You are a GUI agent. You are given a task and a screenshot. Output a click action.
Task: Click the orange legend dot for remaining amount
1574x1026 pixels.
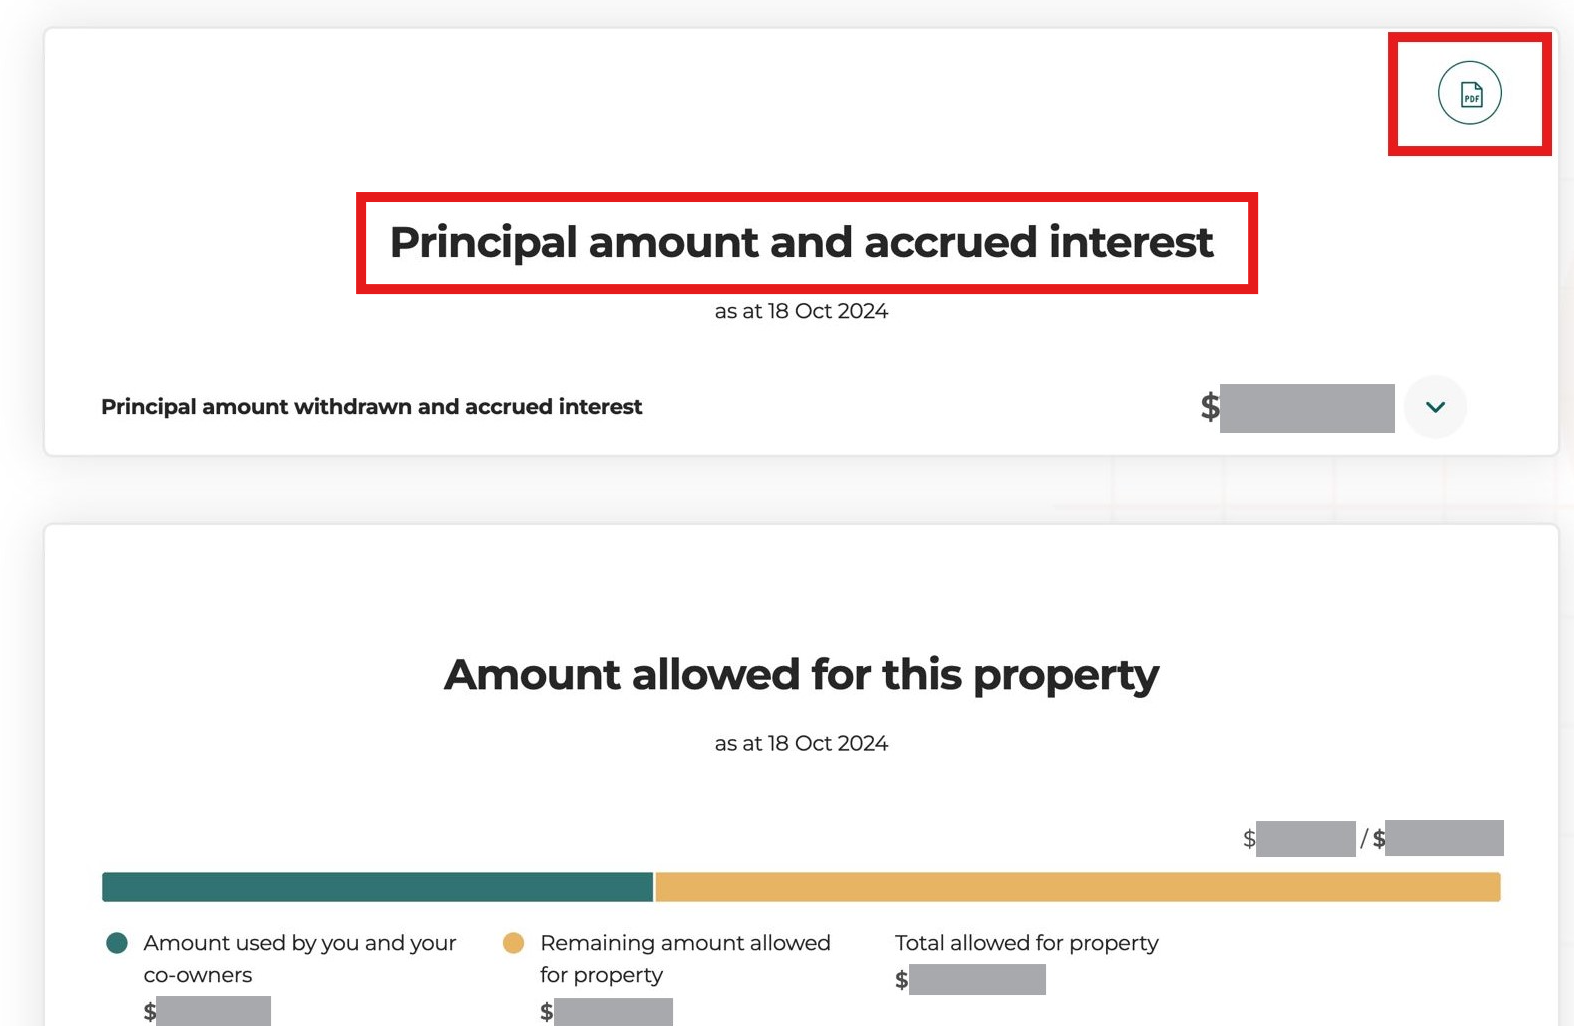[x=513, y=943]
